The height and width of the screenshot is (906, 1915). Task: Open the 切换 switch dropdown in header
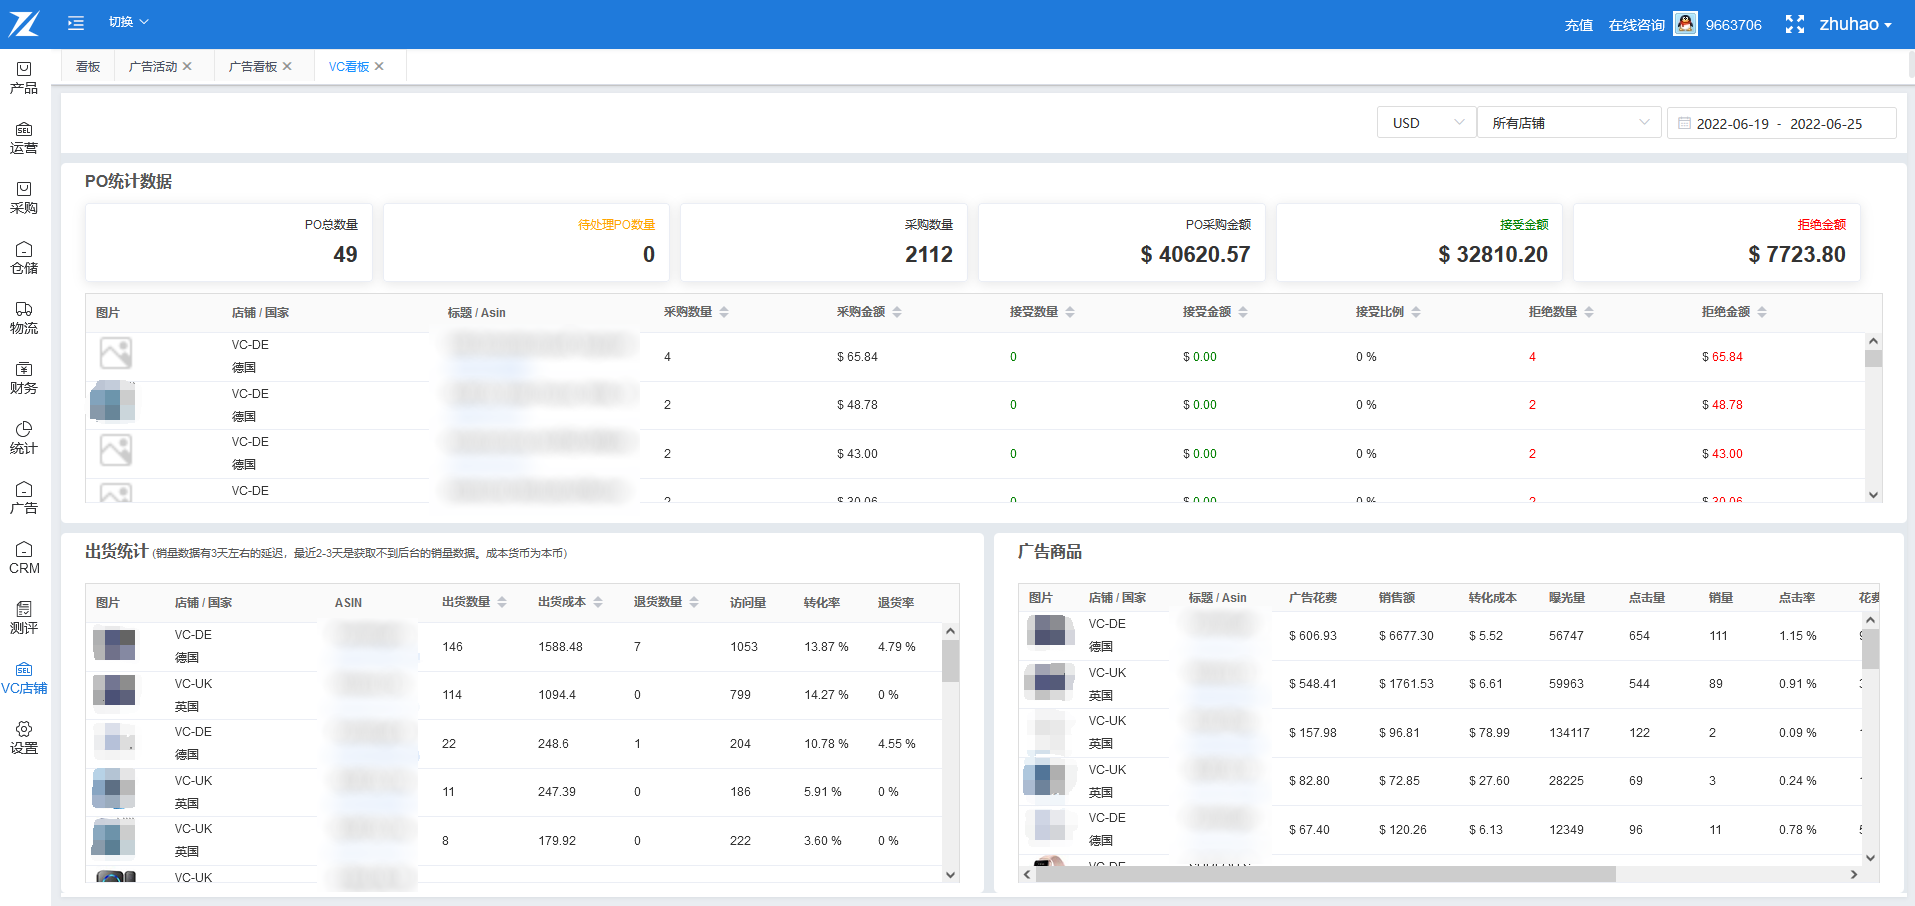128,22
